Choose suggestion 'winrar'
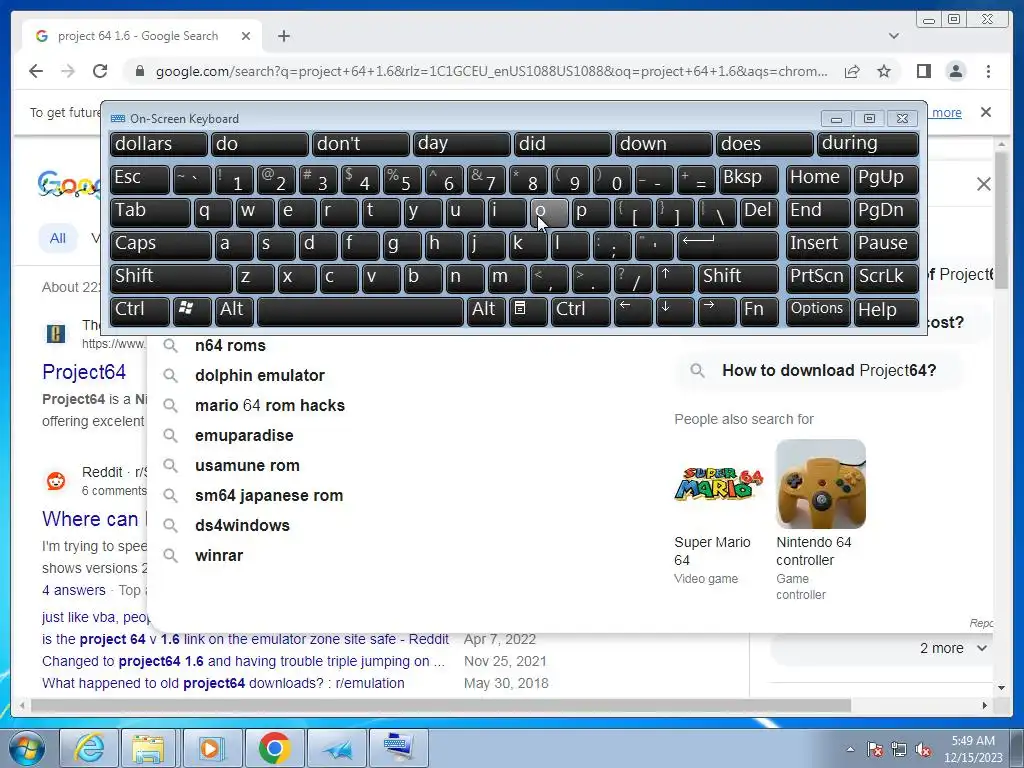 point(219,556)
